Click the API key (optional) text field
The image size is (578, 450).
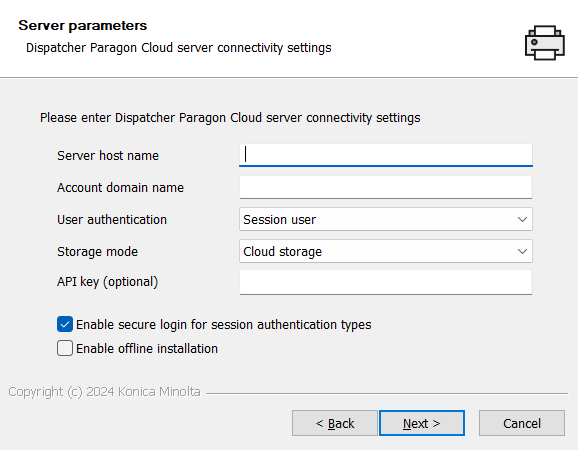click(386, 282)
